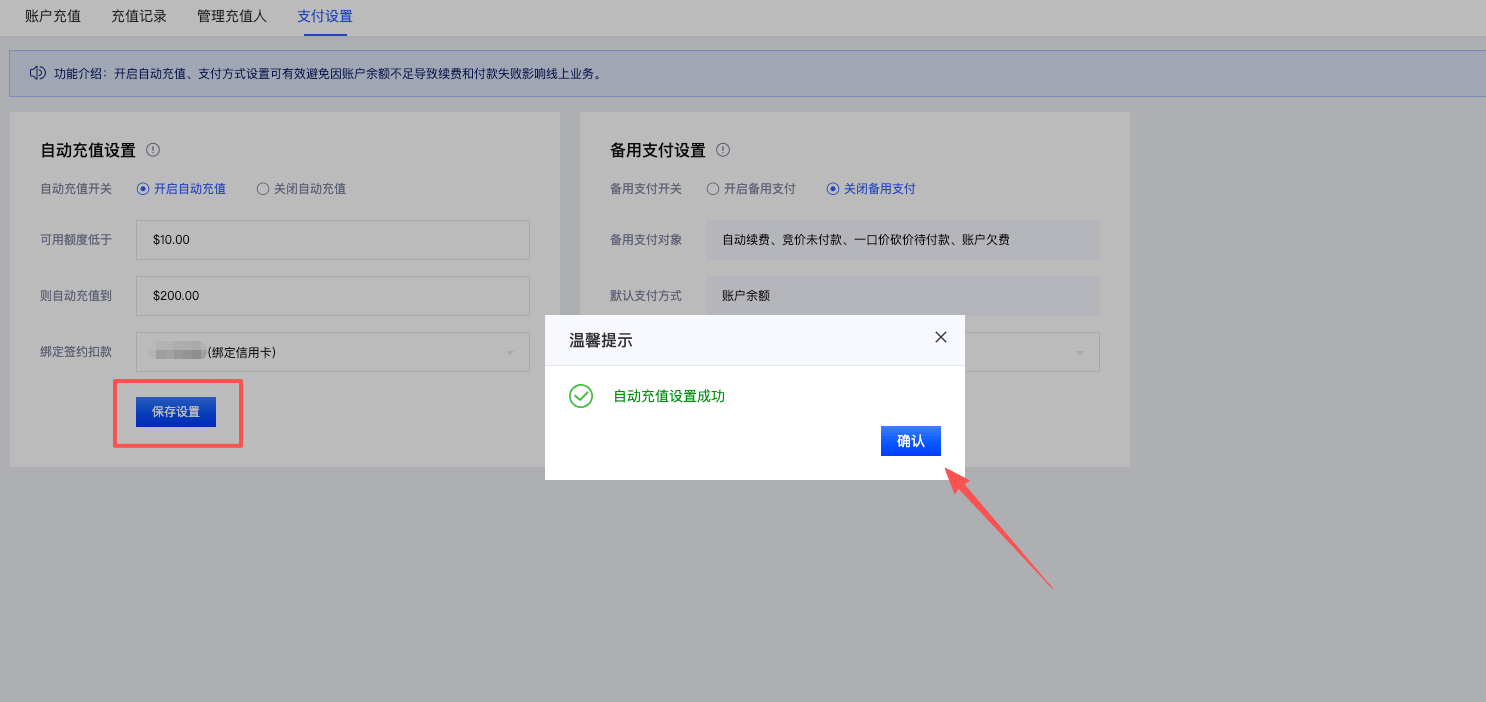
Task: Switch to the 账户充值 tab
Action: (53, 16)
